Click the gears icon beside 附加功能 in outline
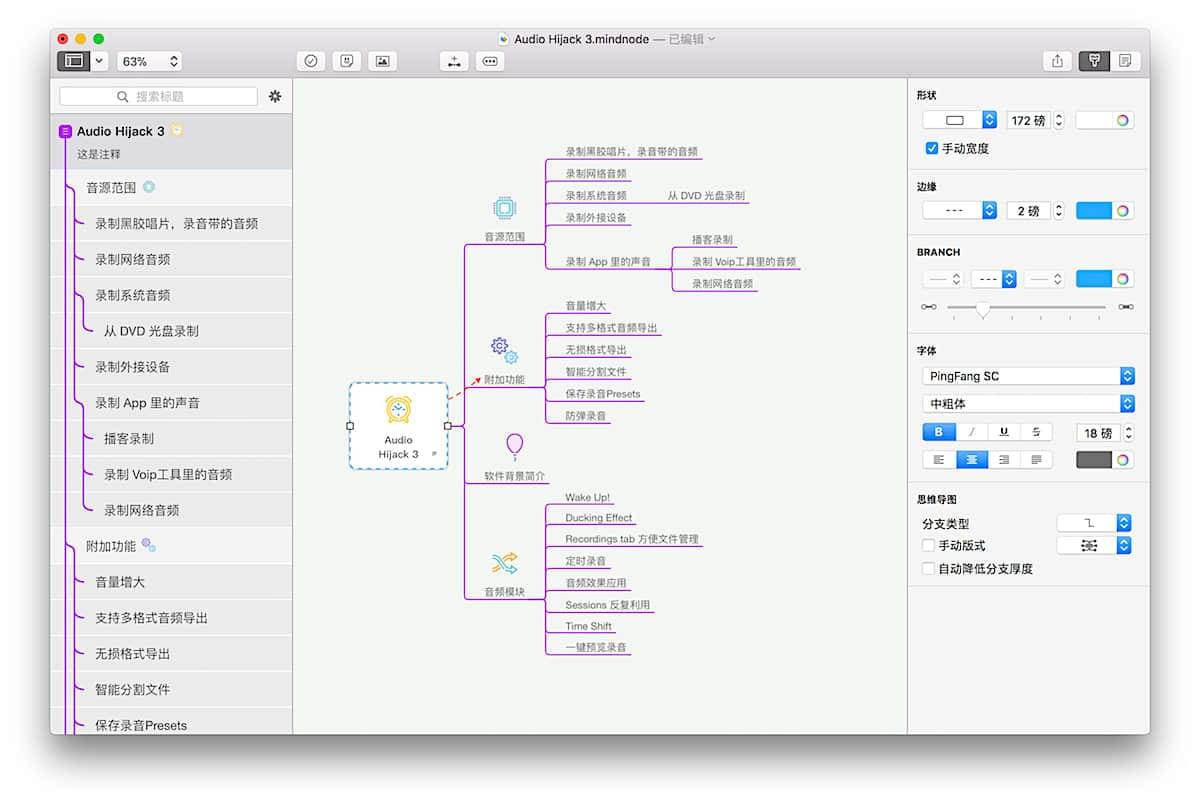1200x806 pixels. point(148,546)
